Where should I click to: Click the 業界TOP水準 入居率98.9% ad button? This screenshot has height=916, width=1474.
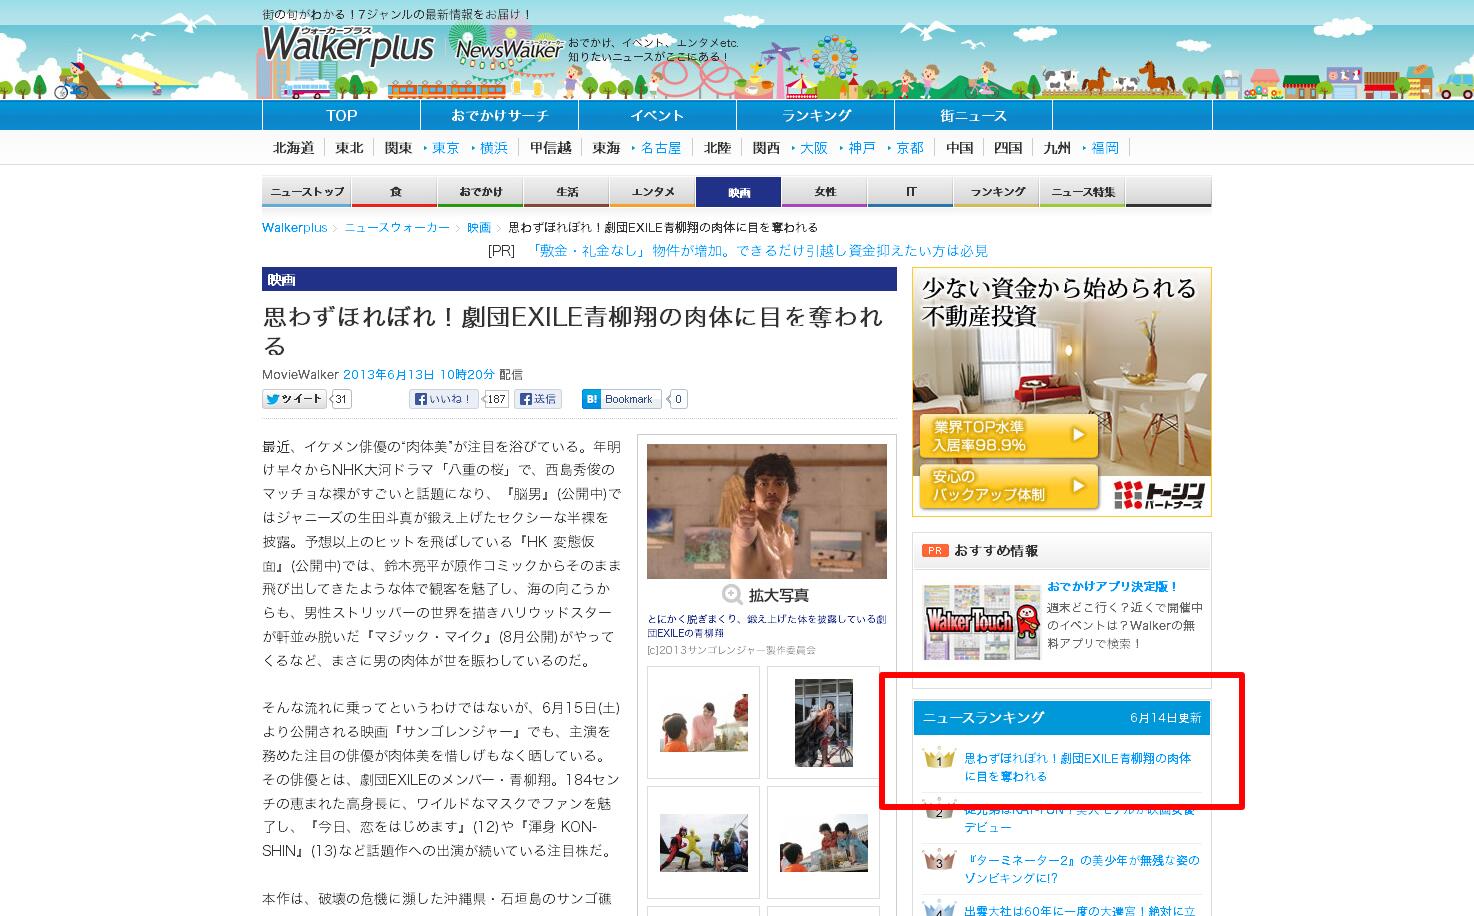[x=1008, y=436]
